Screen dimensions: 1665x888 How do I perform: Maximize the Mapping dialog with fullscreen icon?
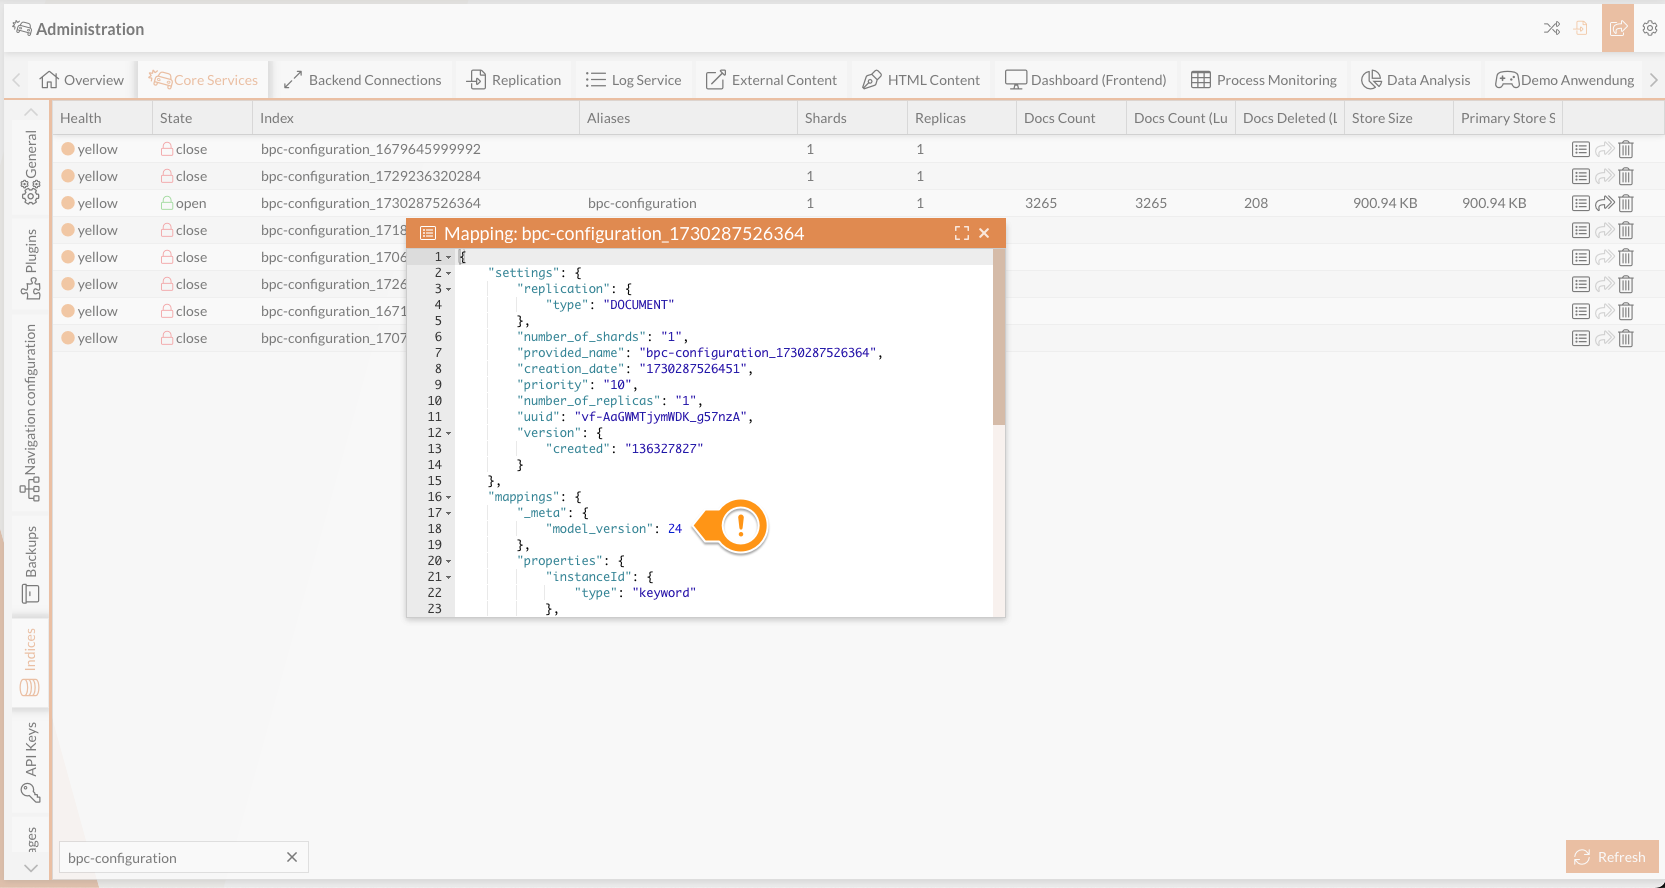click(x=962, y=233)
